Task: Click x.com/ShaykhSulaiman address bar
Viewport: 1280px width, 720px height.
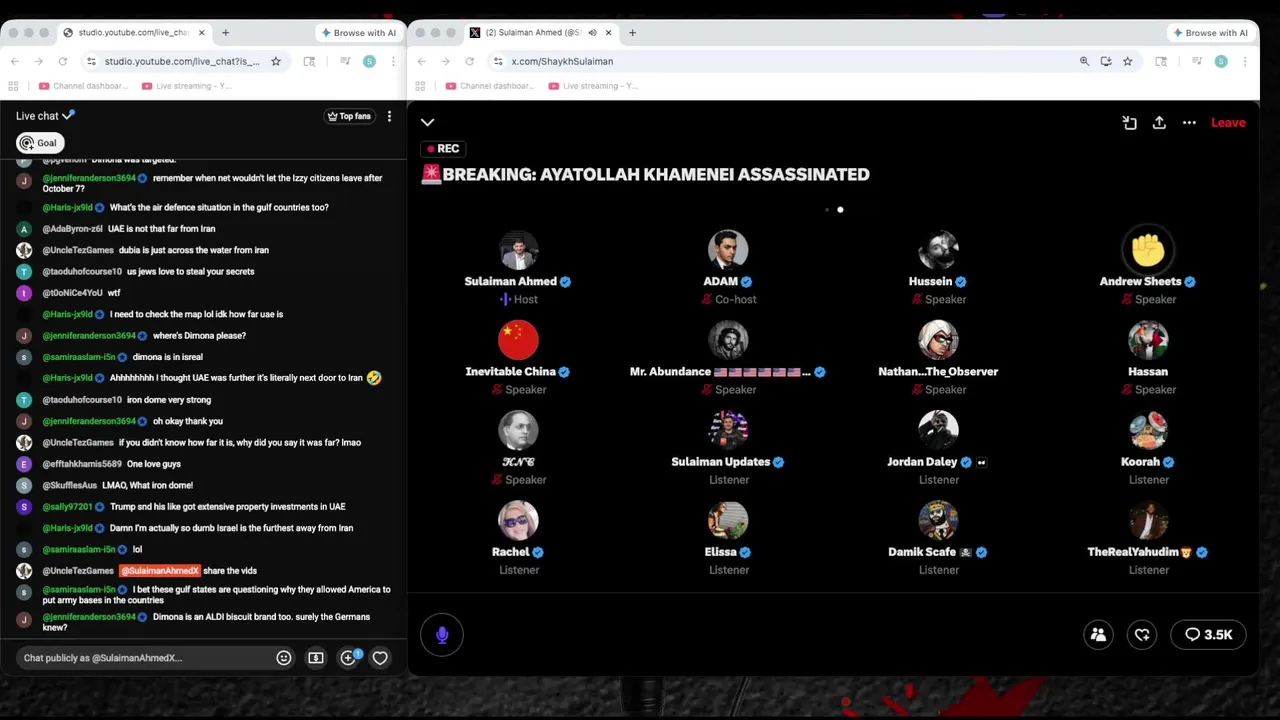Action: (x=562, y=61)
